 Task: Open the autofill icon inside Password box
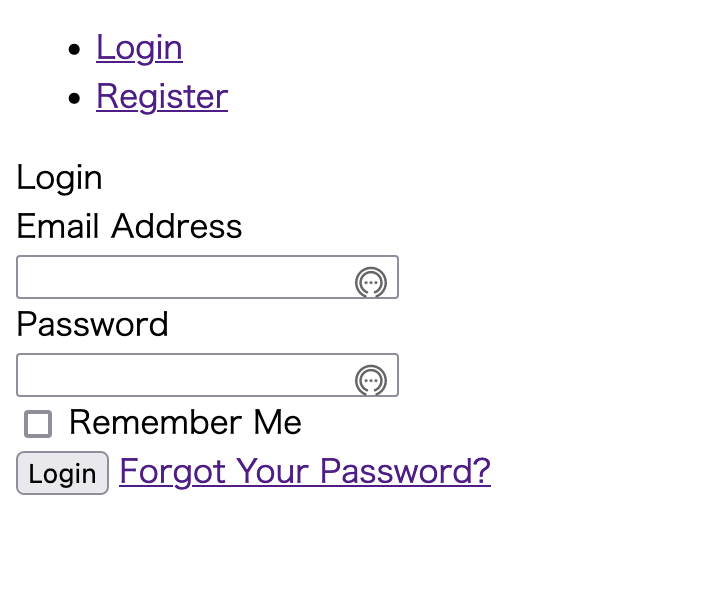coord(371,380)
